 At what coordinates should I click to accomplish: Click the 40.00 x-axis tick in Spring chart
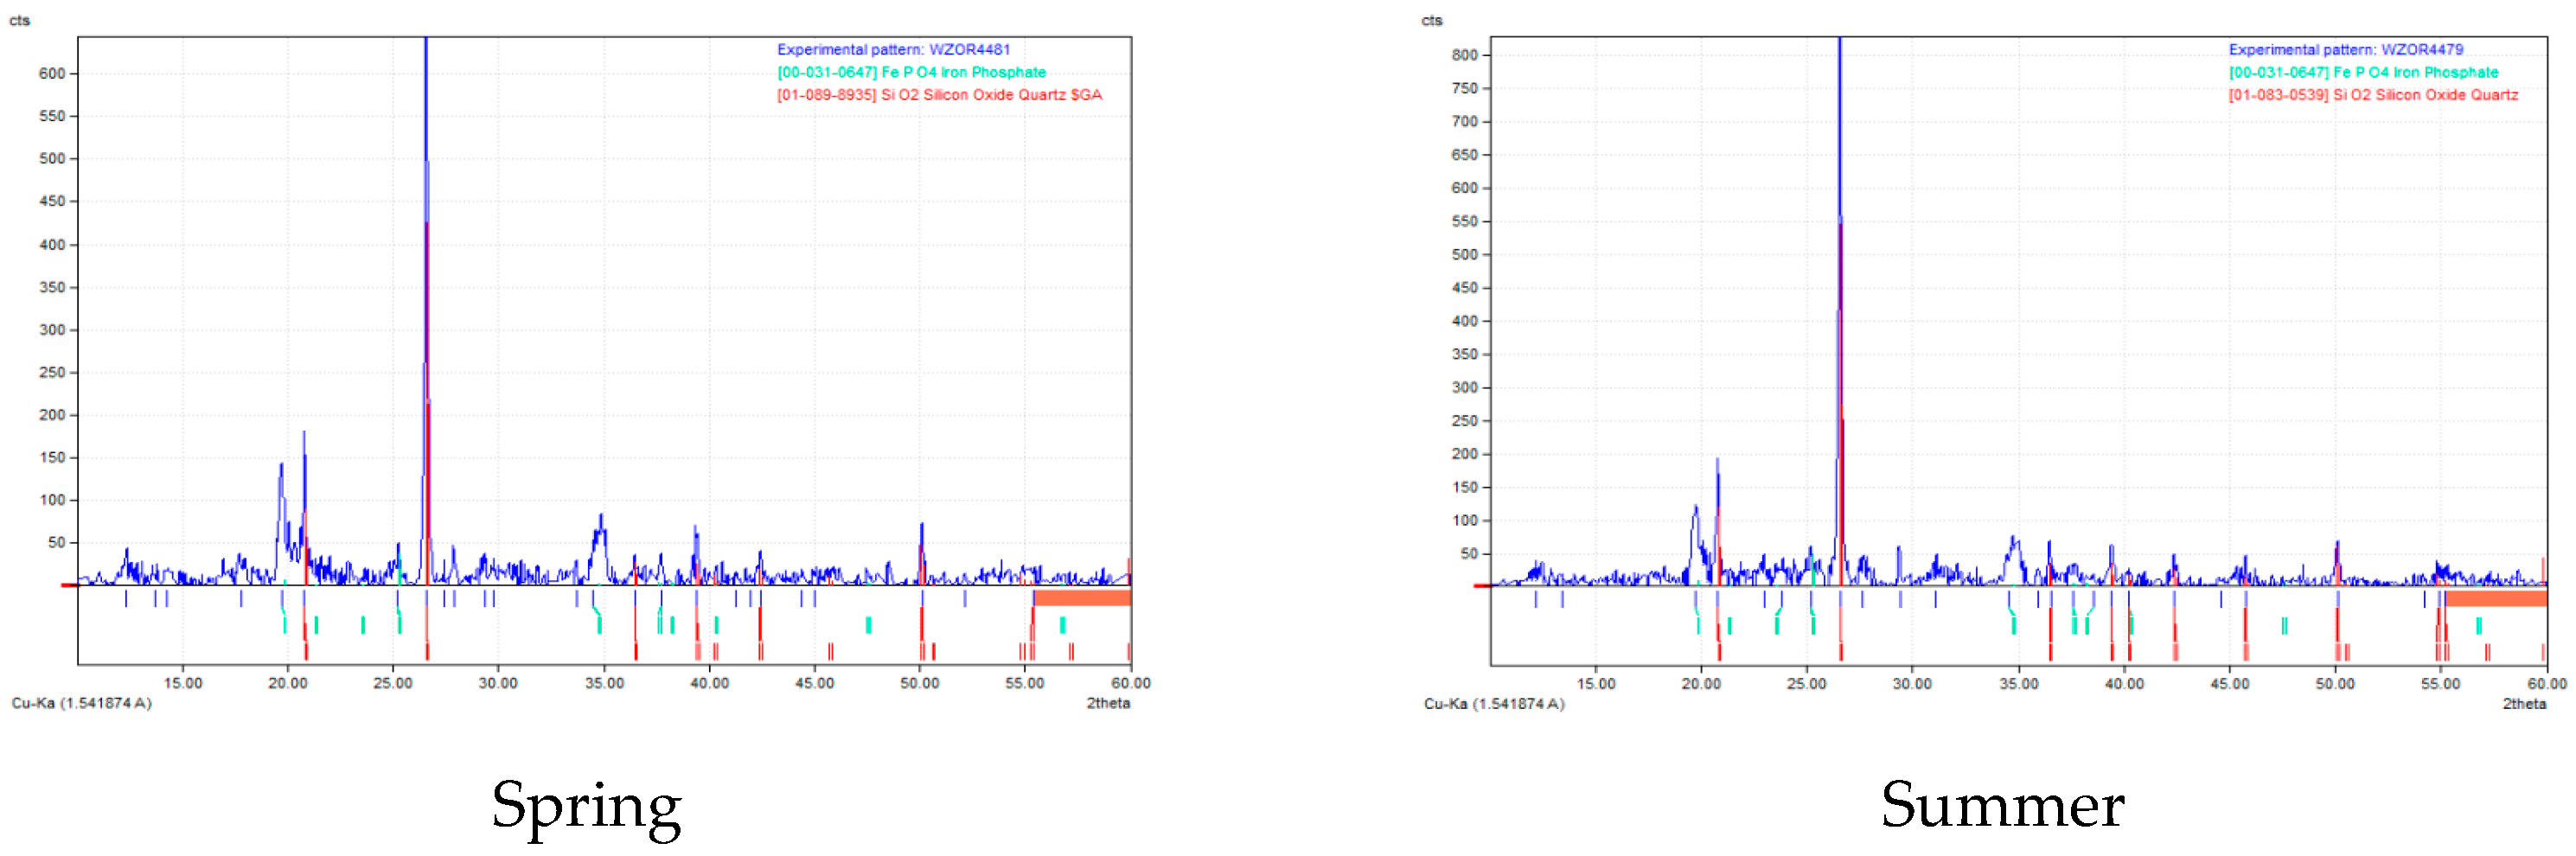coord(709,683)
